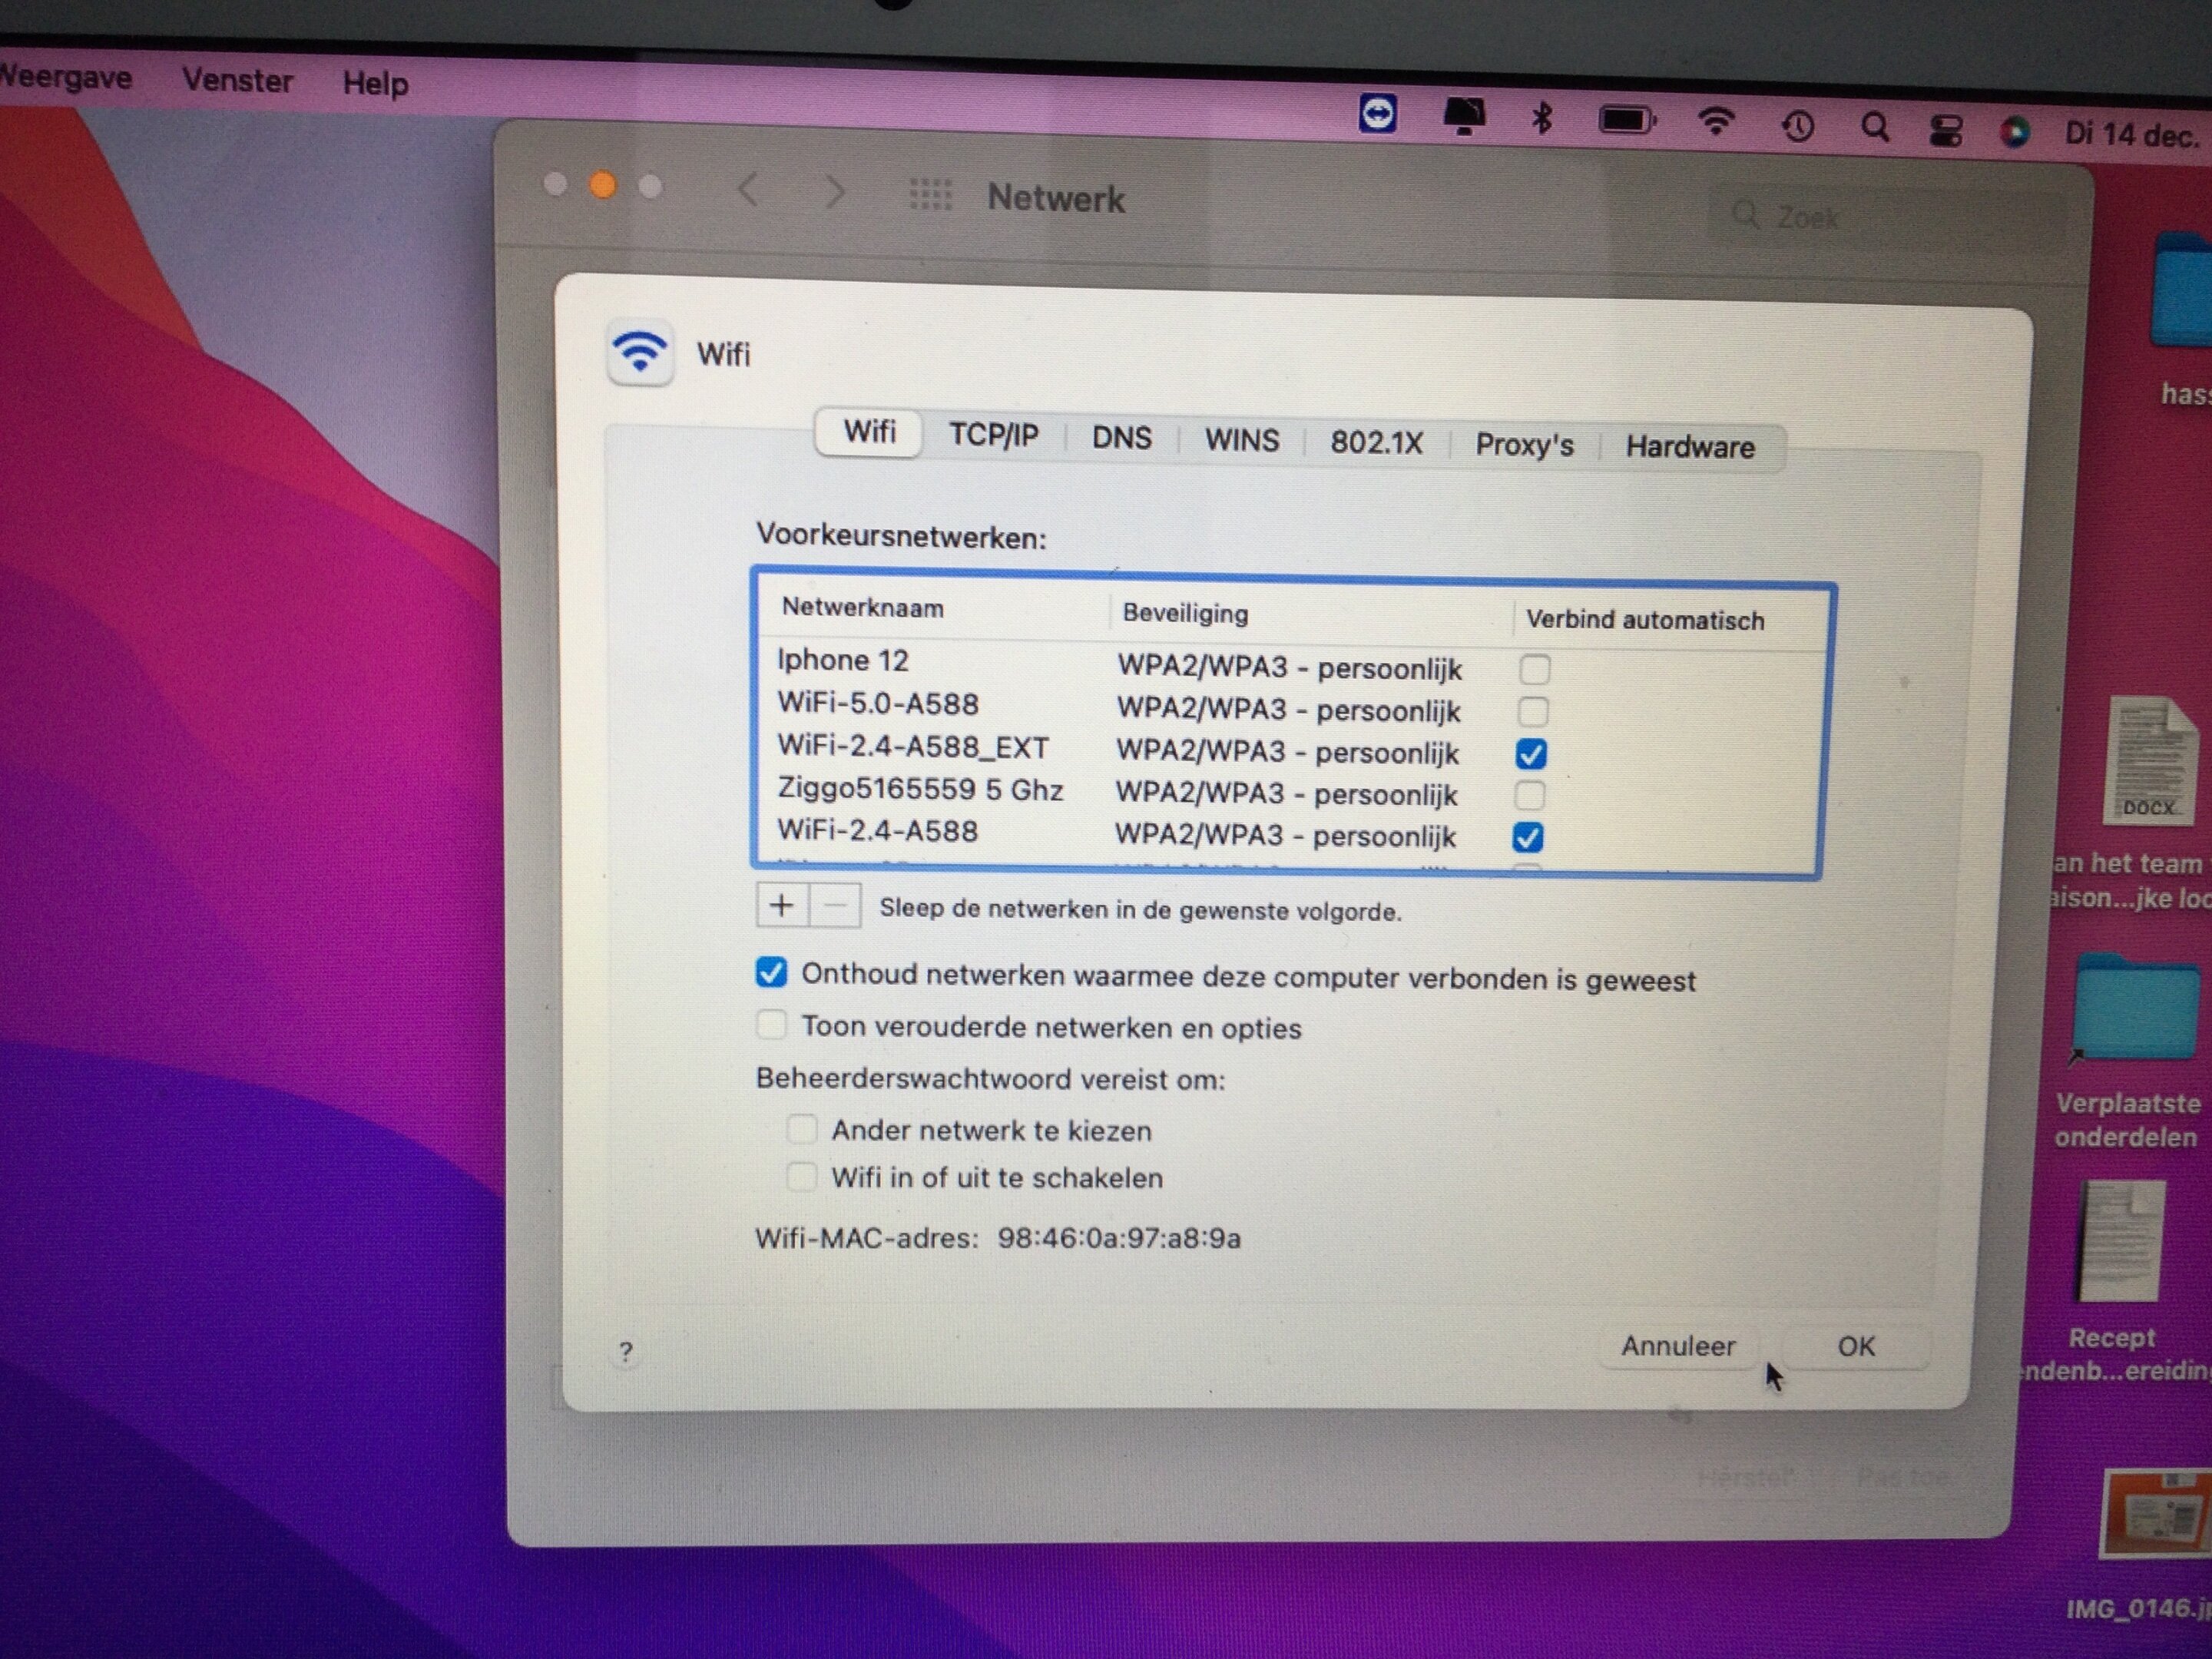Toggle auto-connect for WiFi-5.0-A588
Screen dimensions: 2212x1659
click(1533, 711)
